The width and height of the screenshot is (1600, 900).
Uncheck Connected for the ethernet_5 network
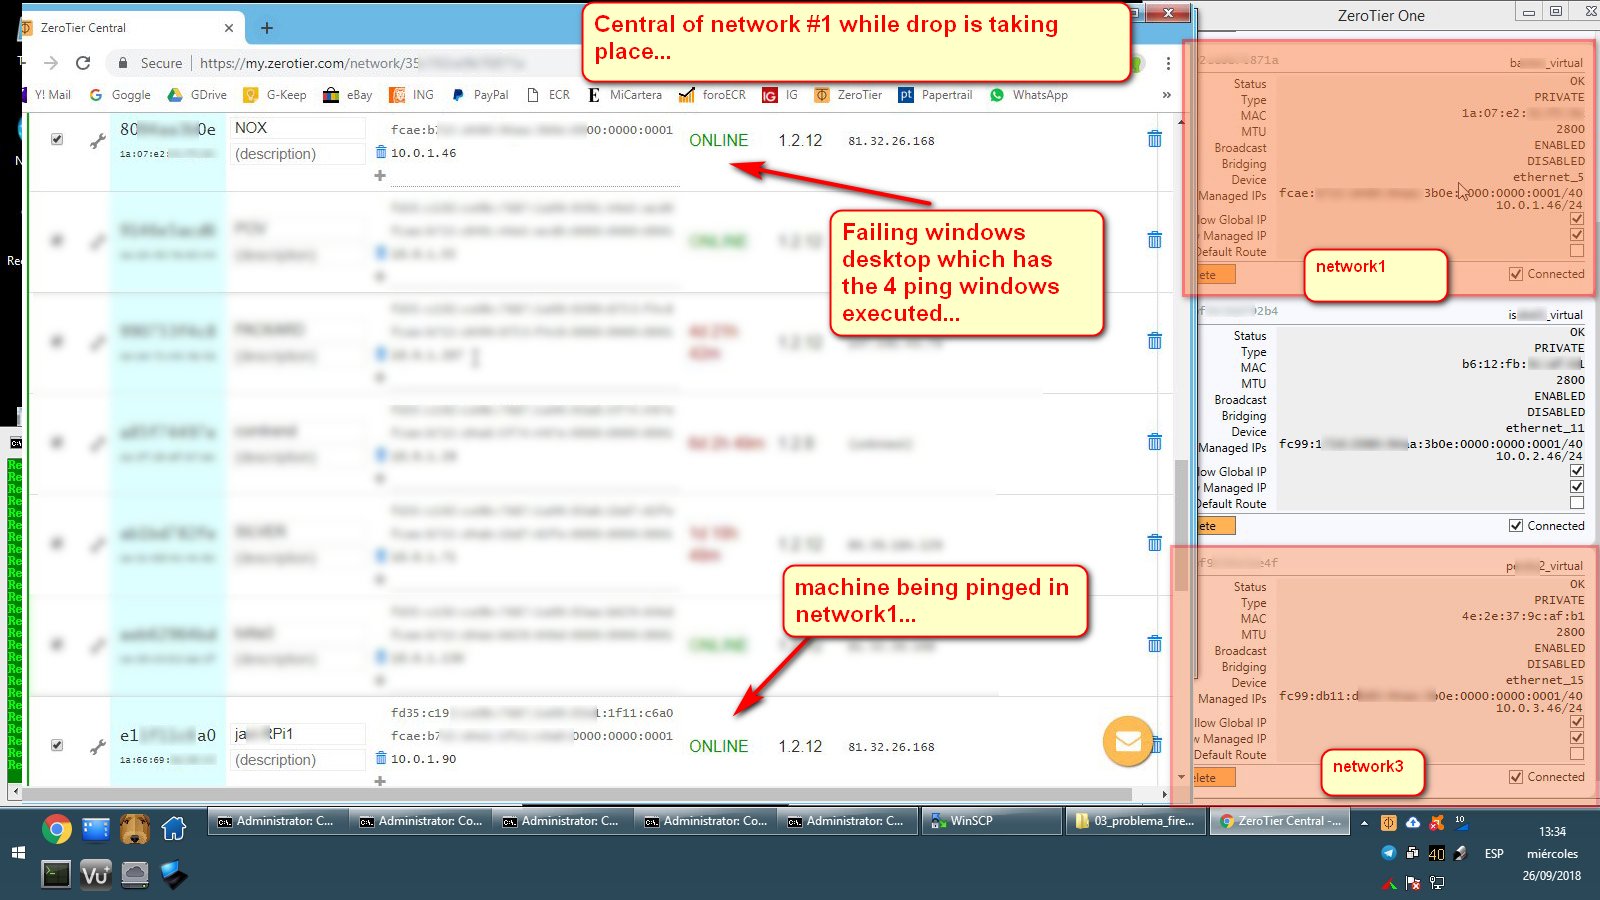[1516, 274]
